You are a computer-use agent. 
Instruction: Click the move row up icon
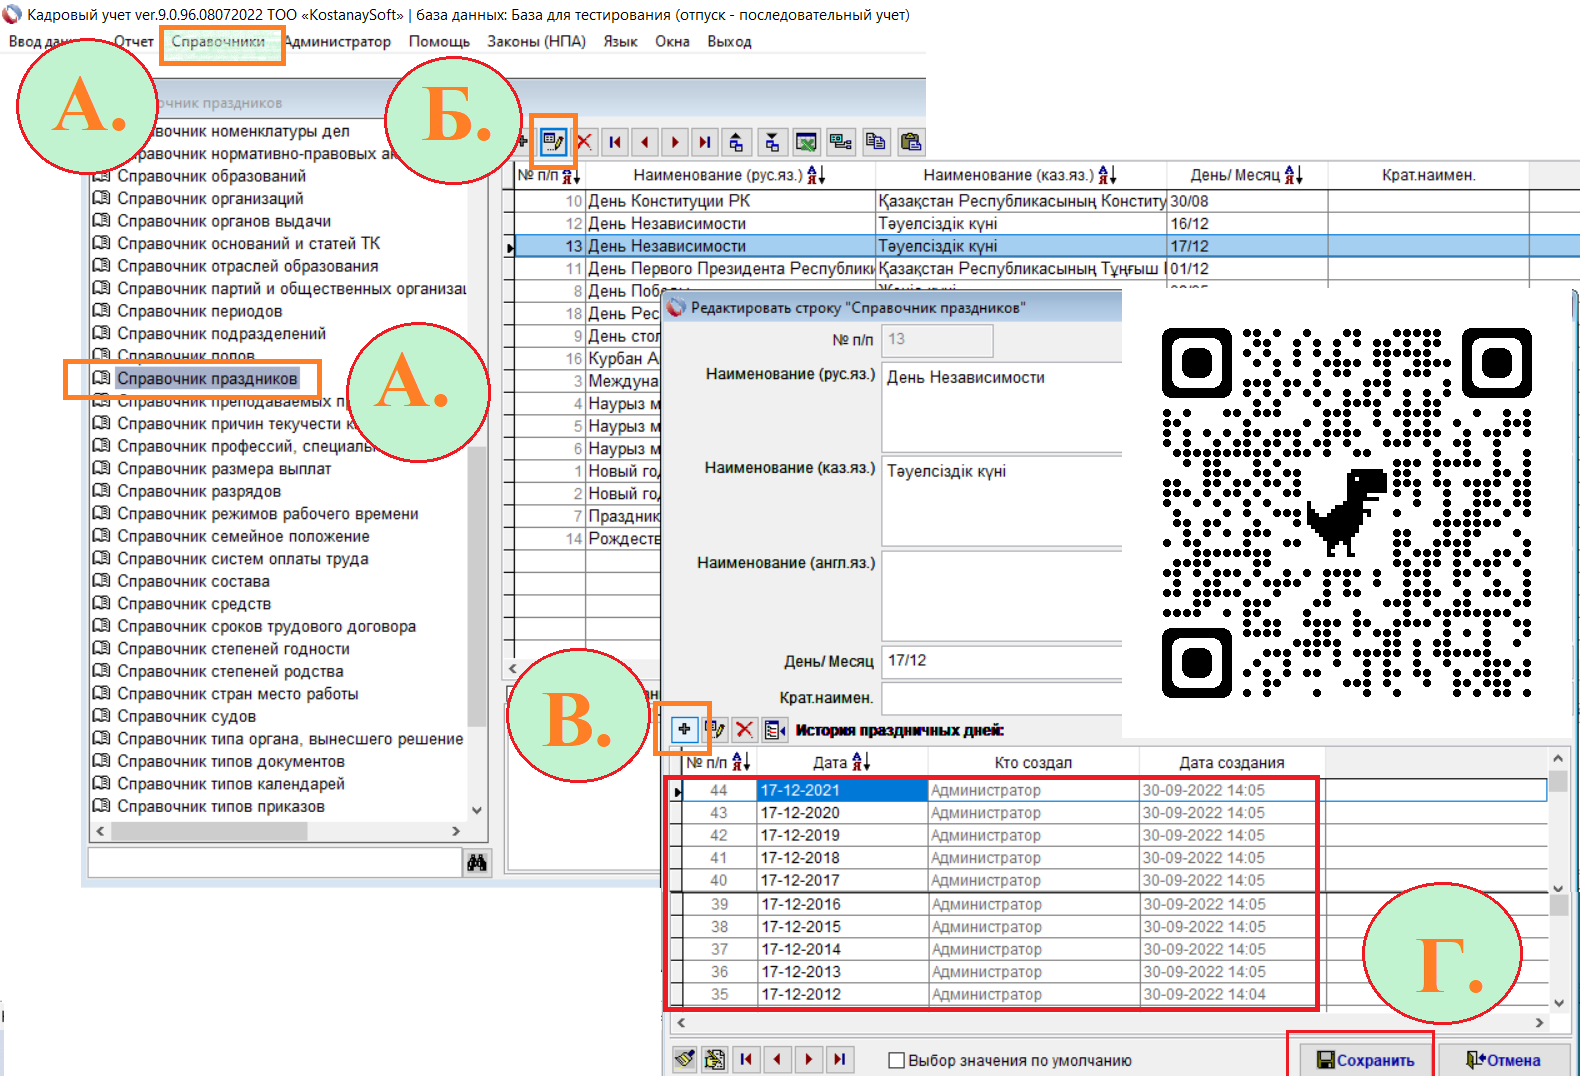click(737, 142)
